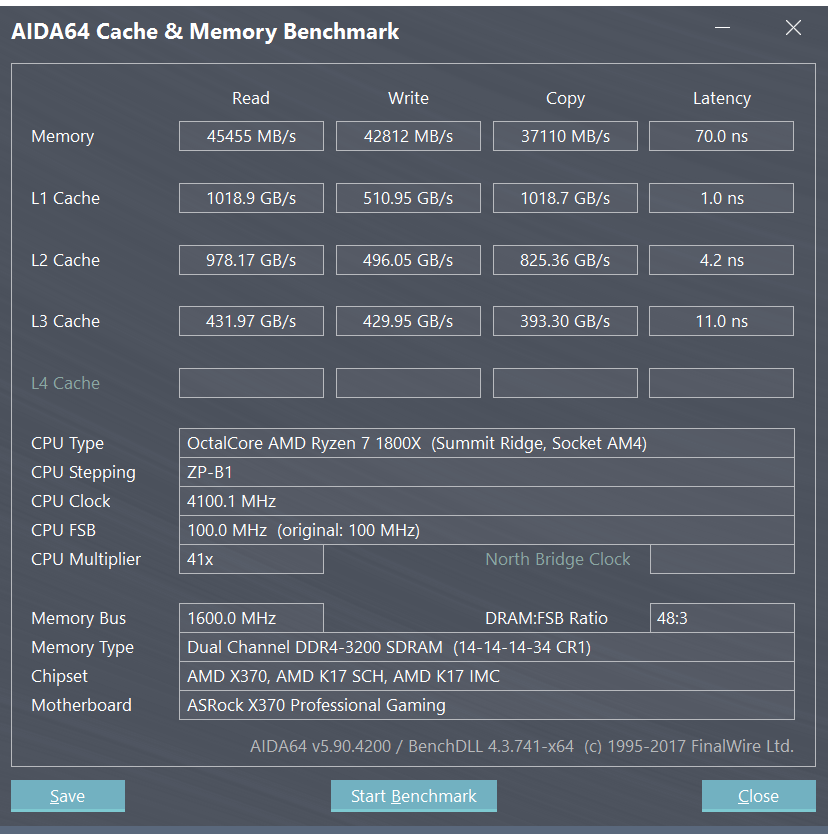The width and height of the screenshot is (836, 838).
Task: Select the L2 Cache Latency value 4.2 ns
Action: (722, 260)
